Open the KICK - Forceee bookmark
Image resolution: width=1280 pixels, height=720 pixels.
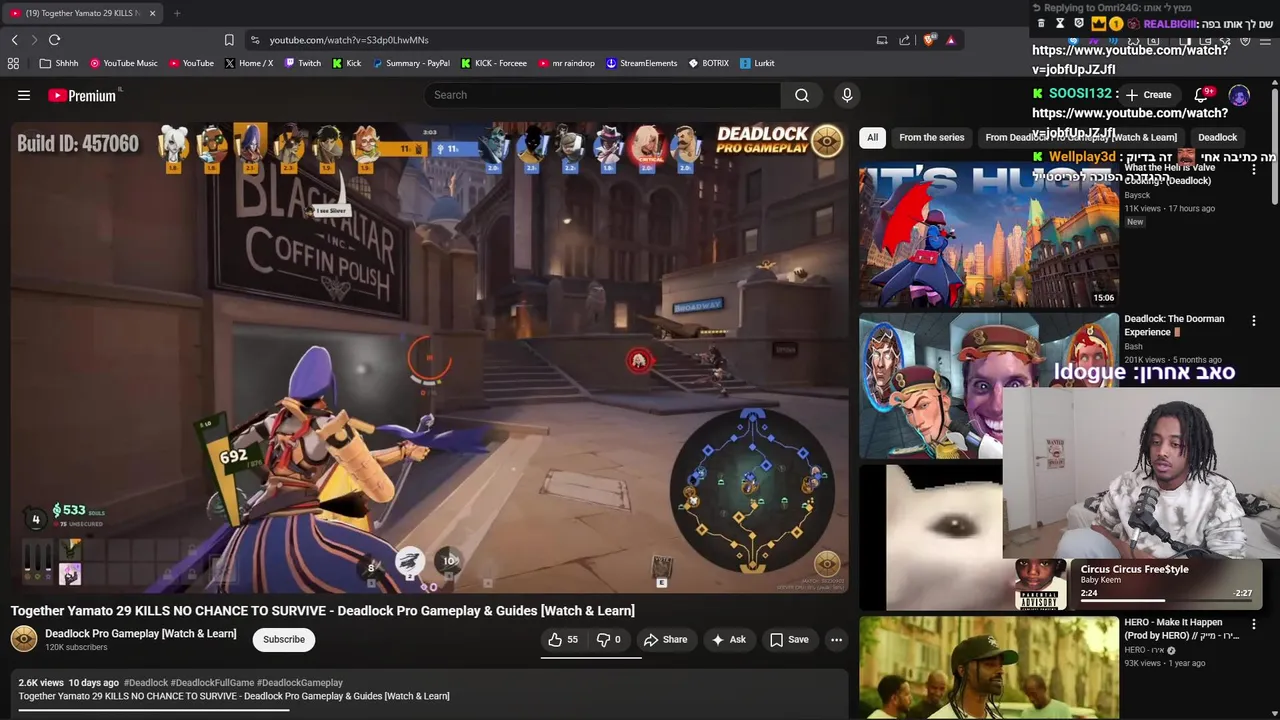coord(494,63)
